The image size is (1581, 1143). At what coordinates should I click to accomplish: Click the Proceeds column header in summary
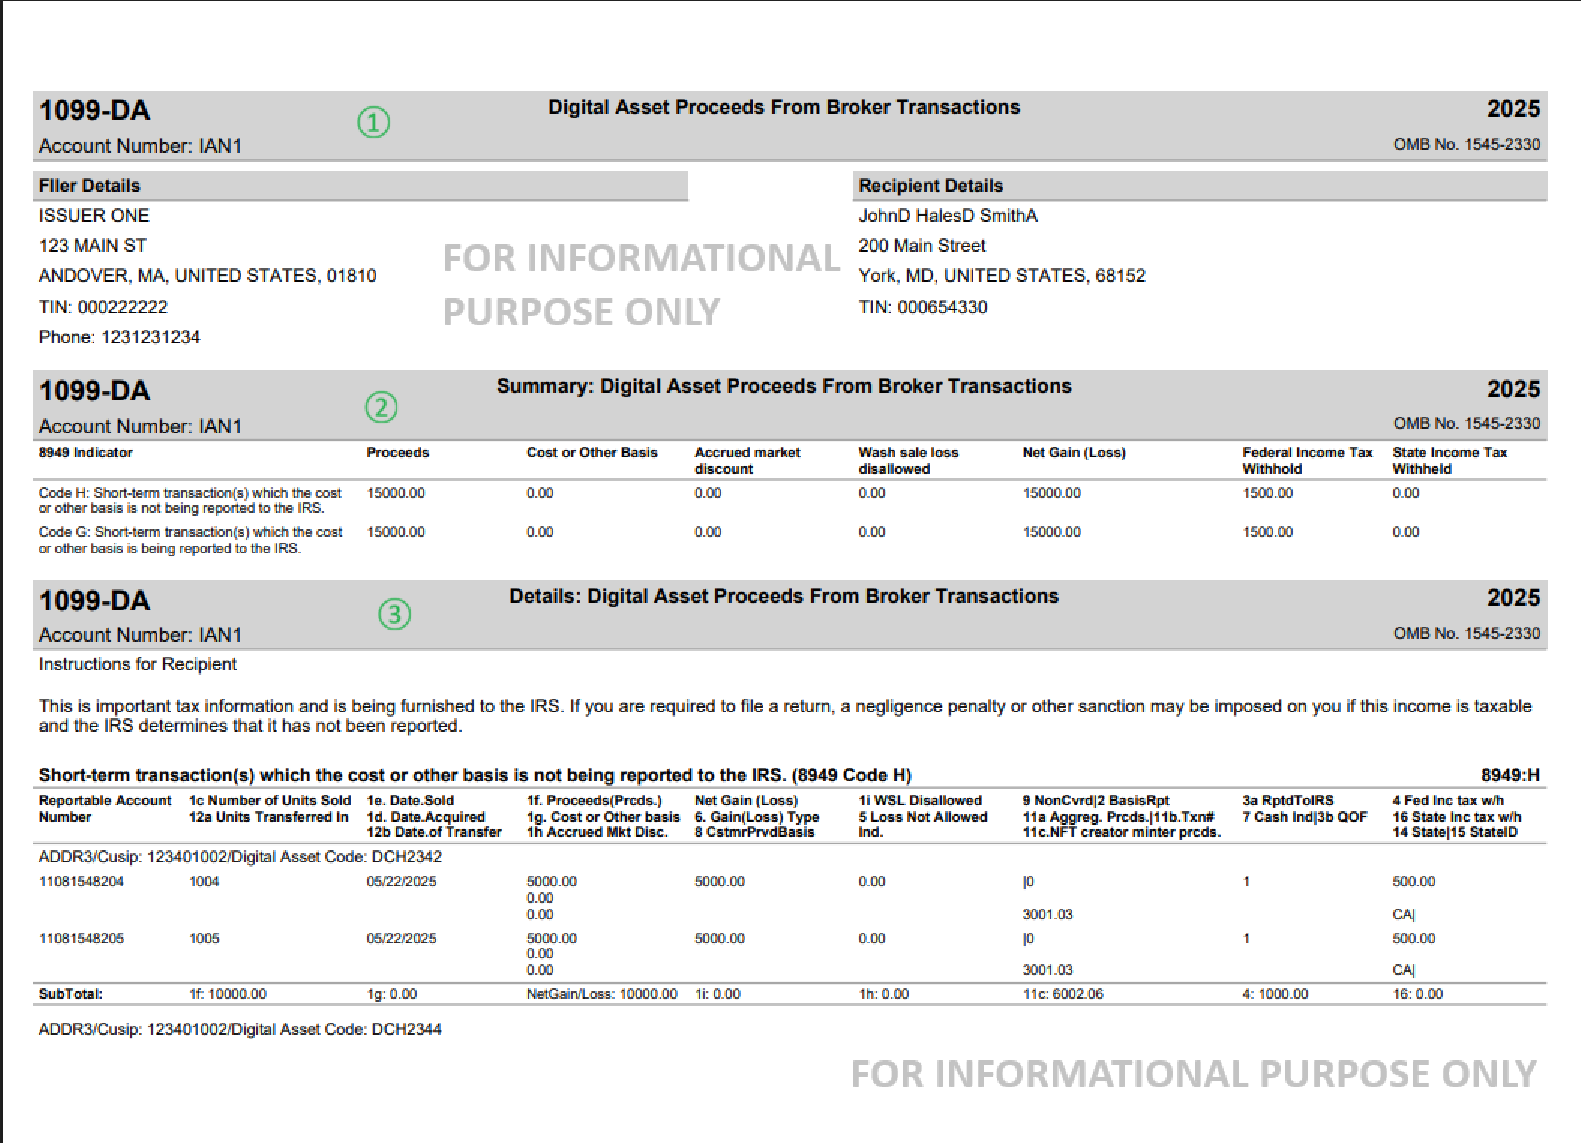click(x=397, y=453)
